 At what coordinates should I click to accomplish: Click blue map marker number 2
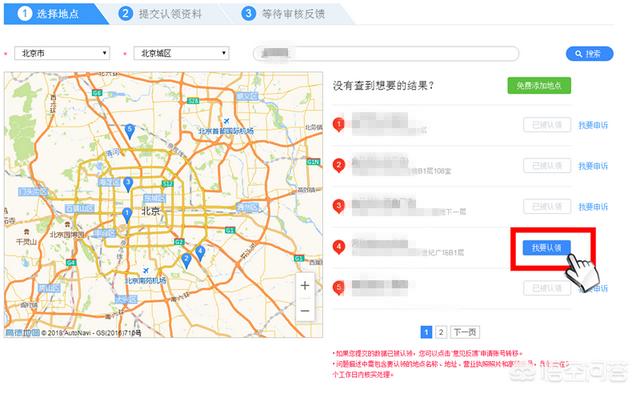click(186, 260)
